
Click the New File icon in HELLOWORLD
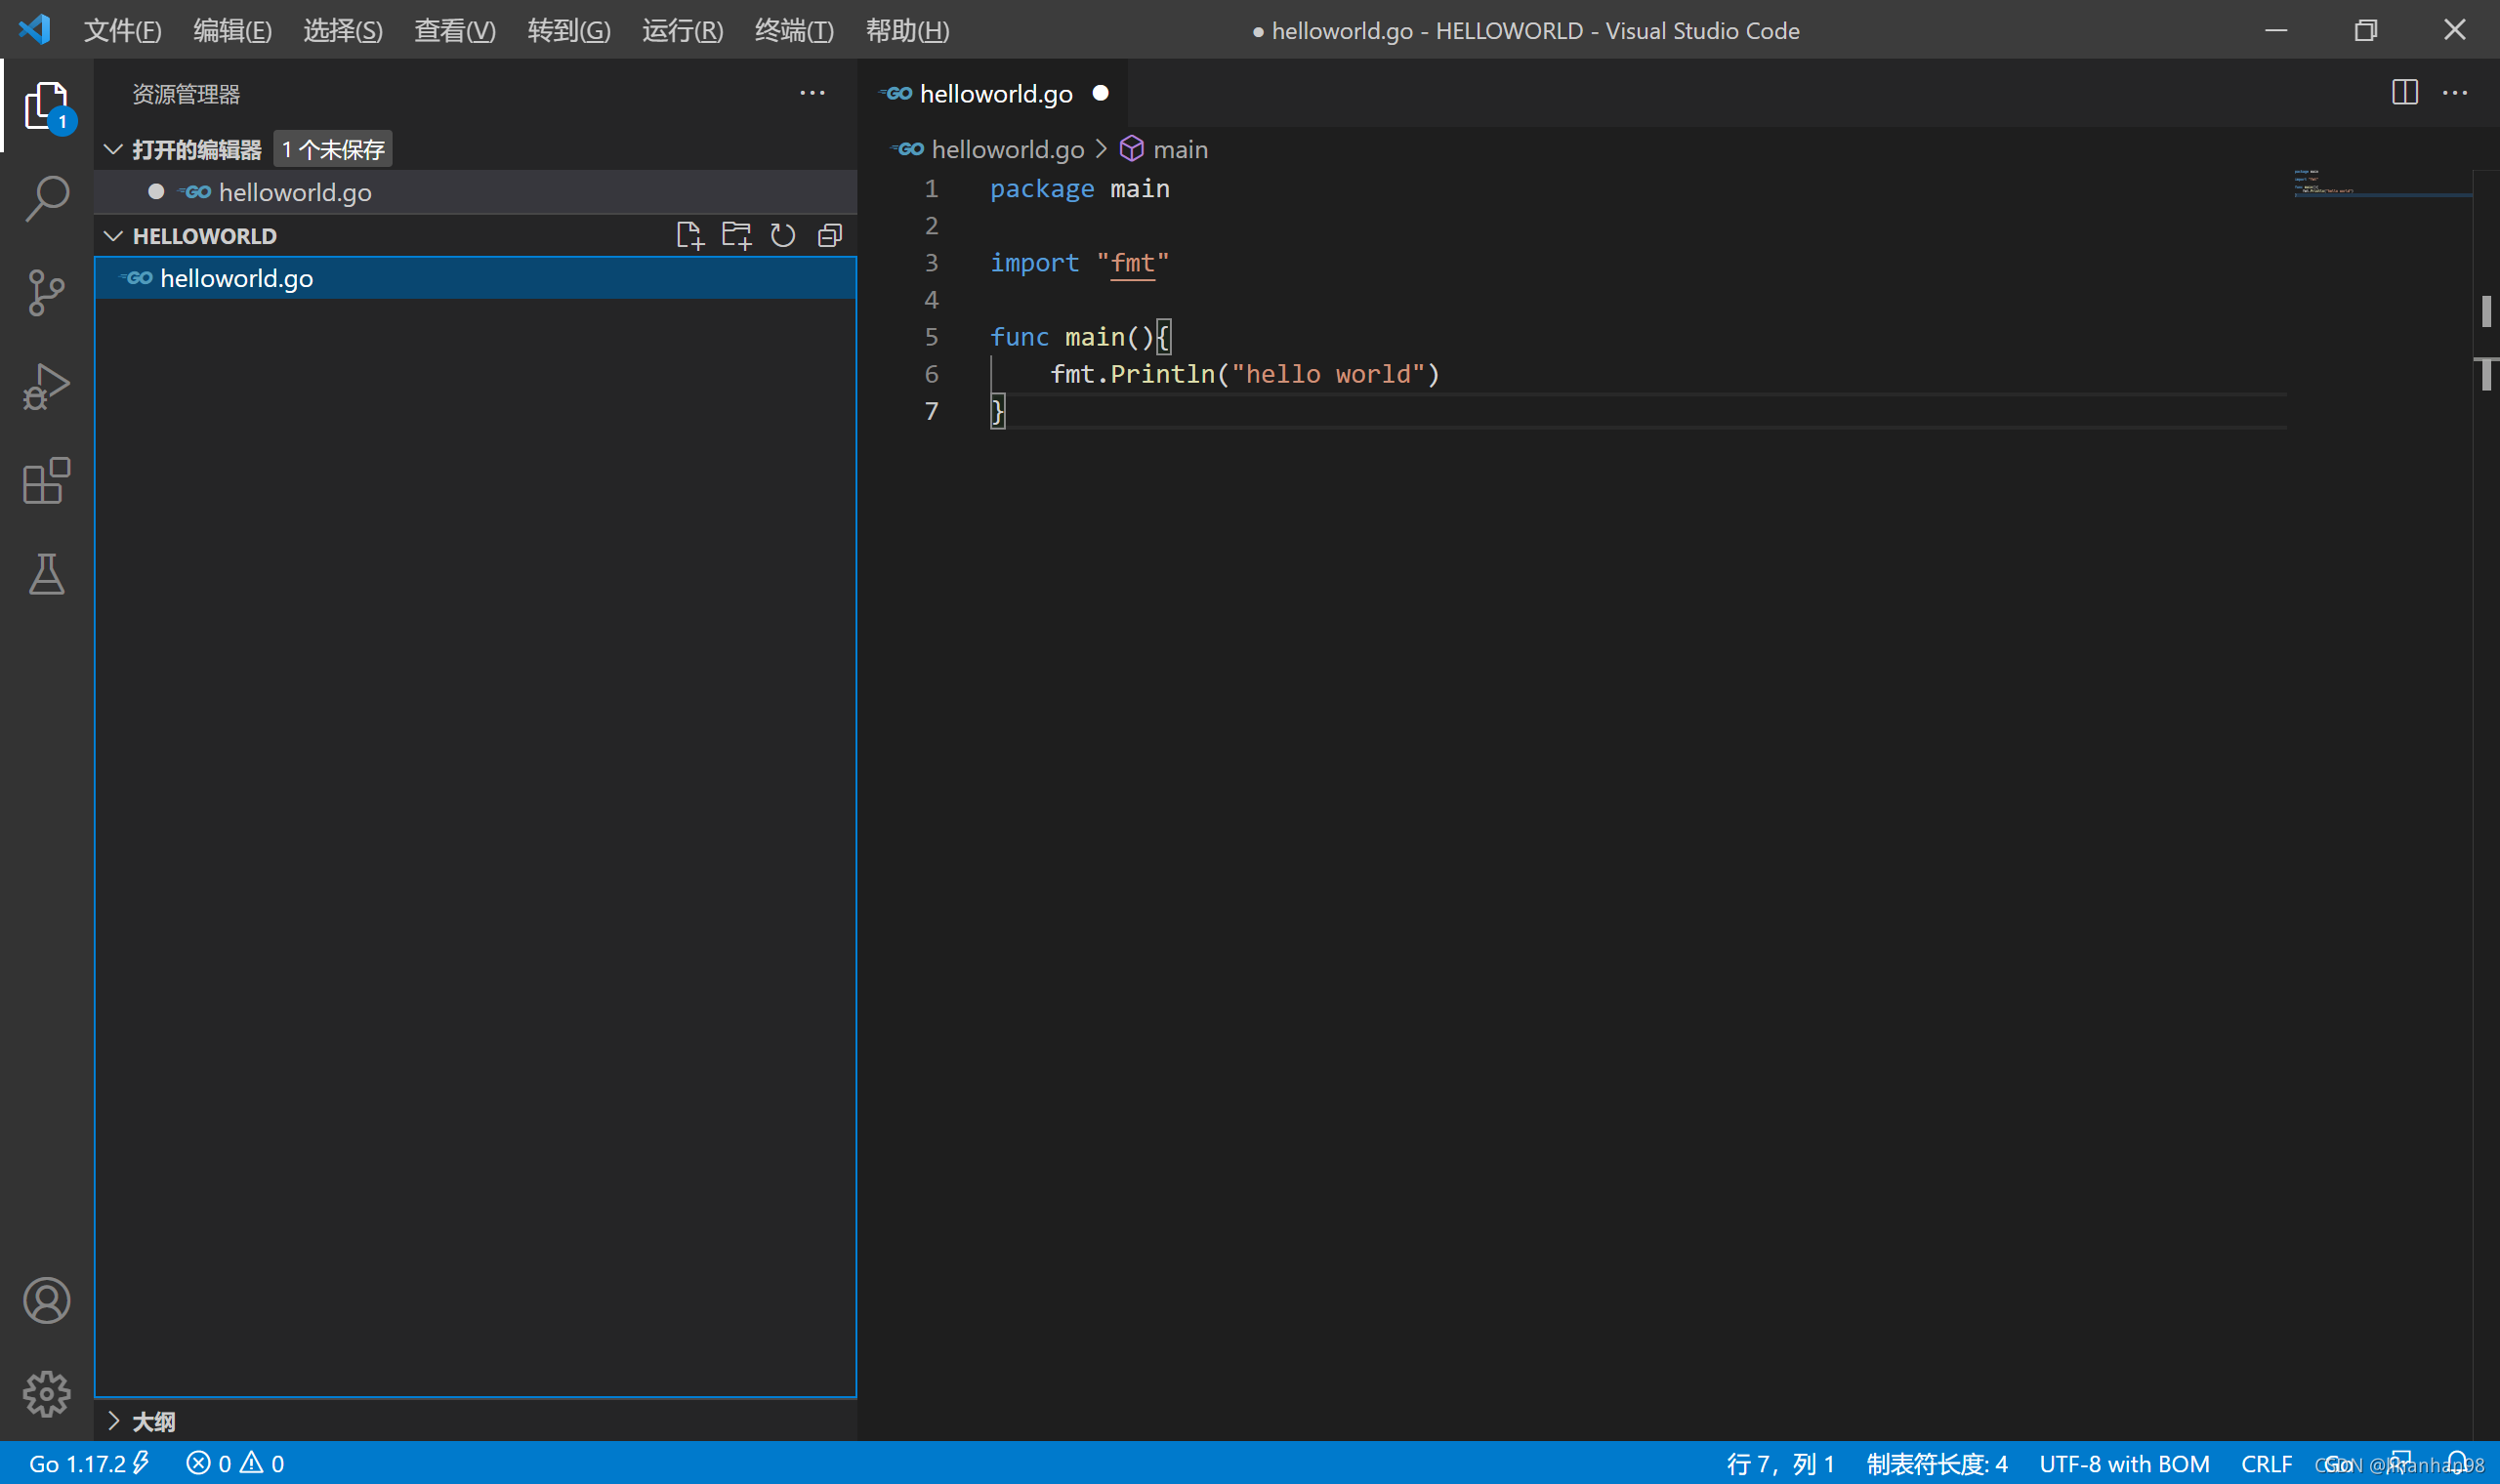click(x=690, y=235)
